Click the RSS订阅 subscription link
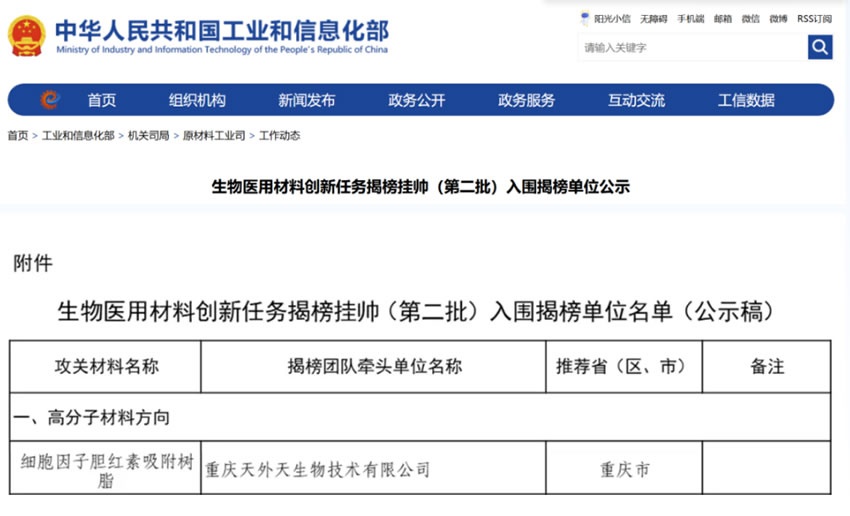 [x=814, y=18]
